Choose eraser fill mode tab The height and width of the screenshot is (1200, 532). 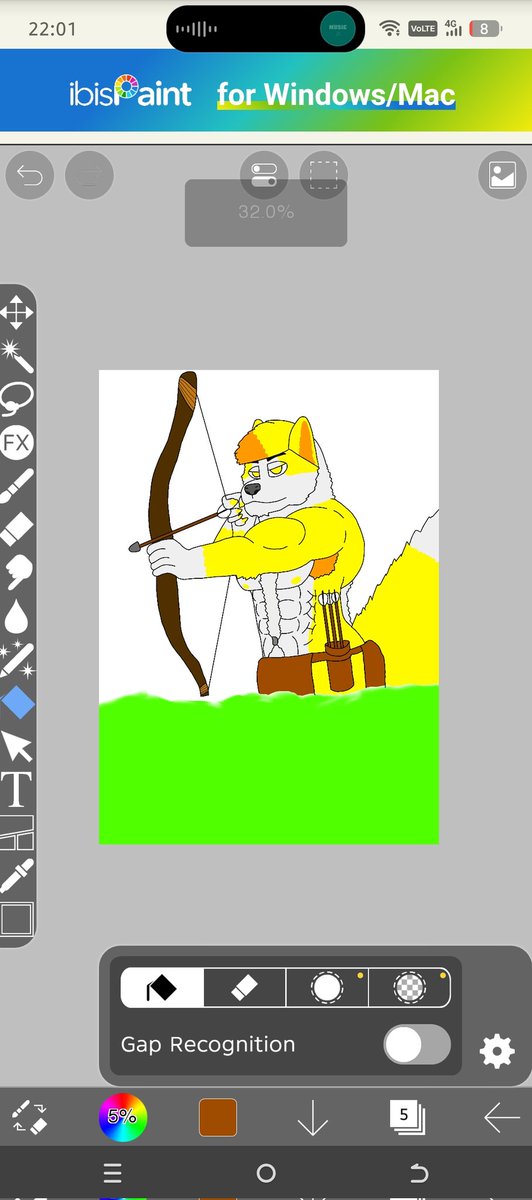[x=245, y=988]
